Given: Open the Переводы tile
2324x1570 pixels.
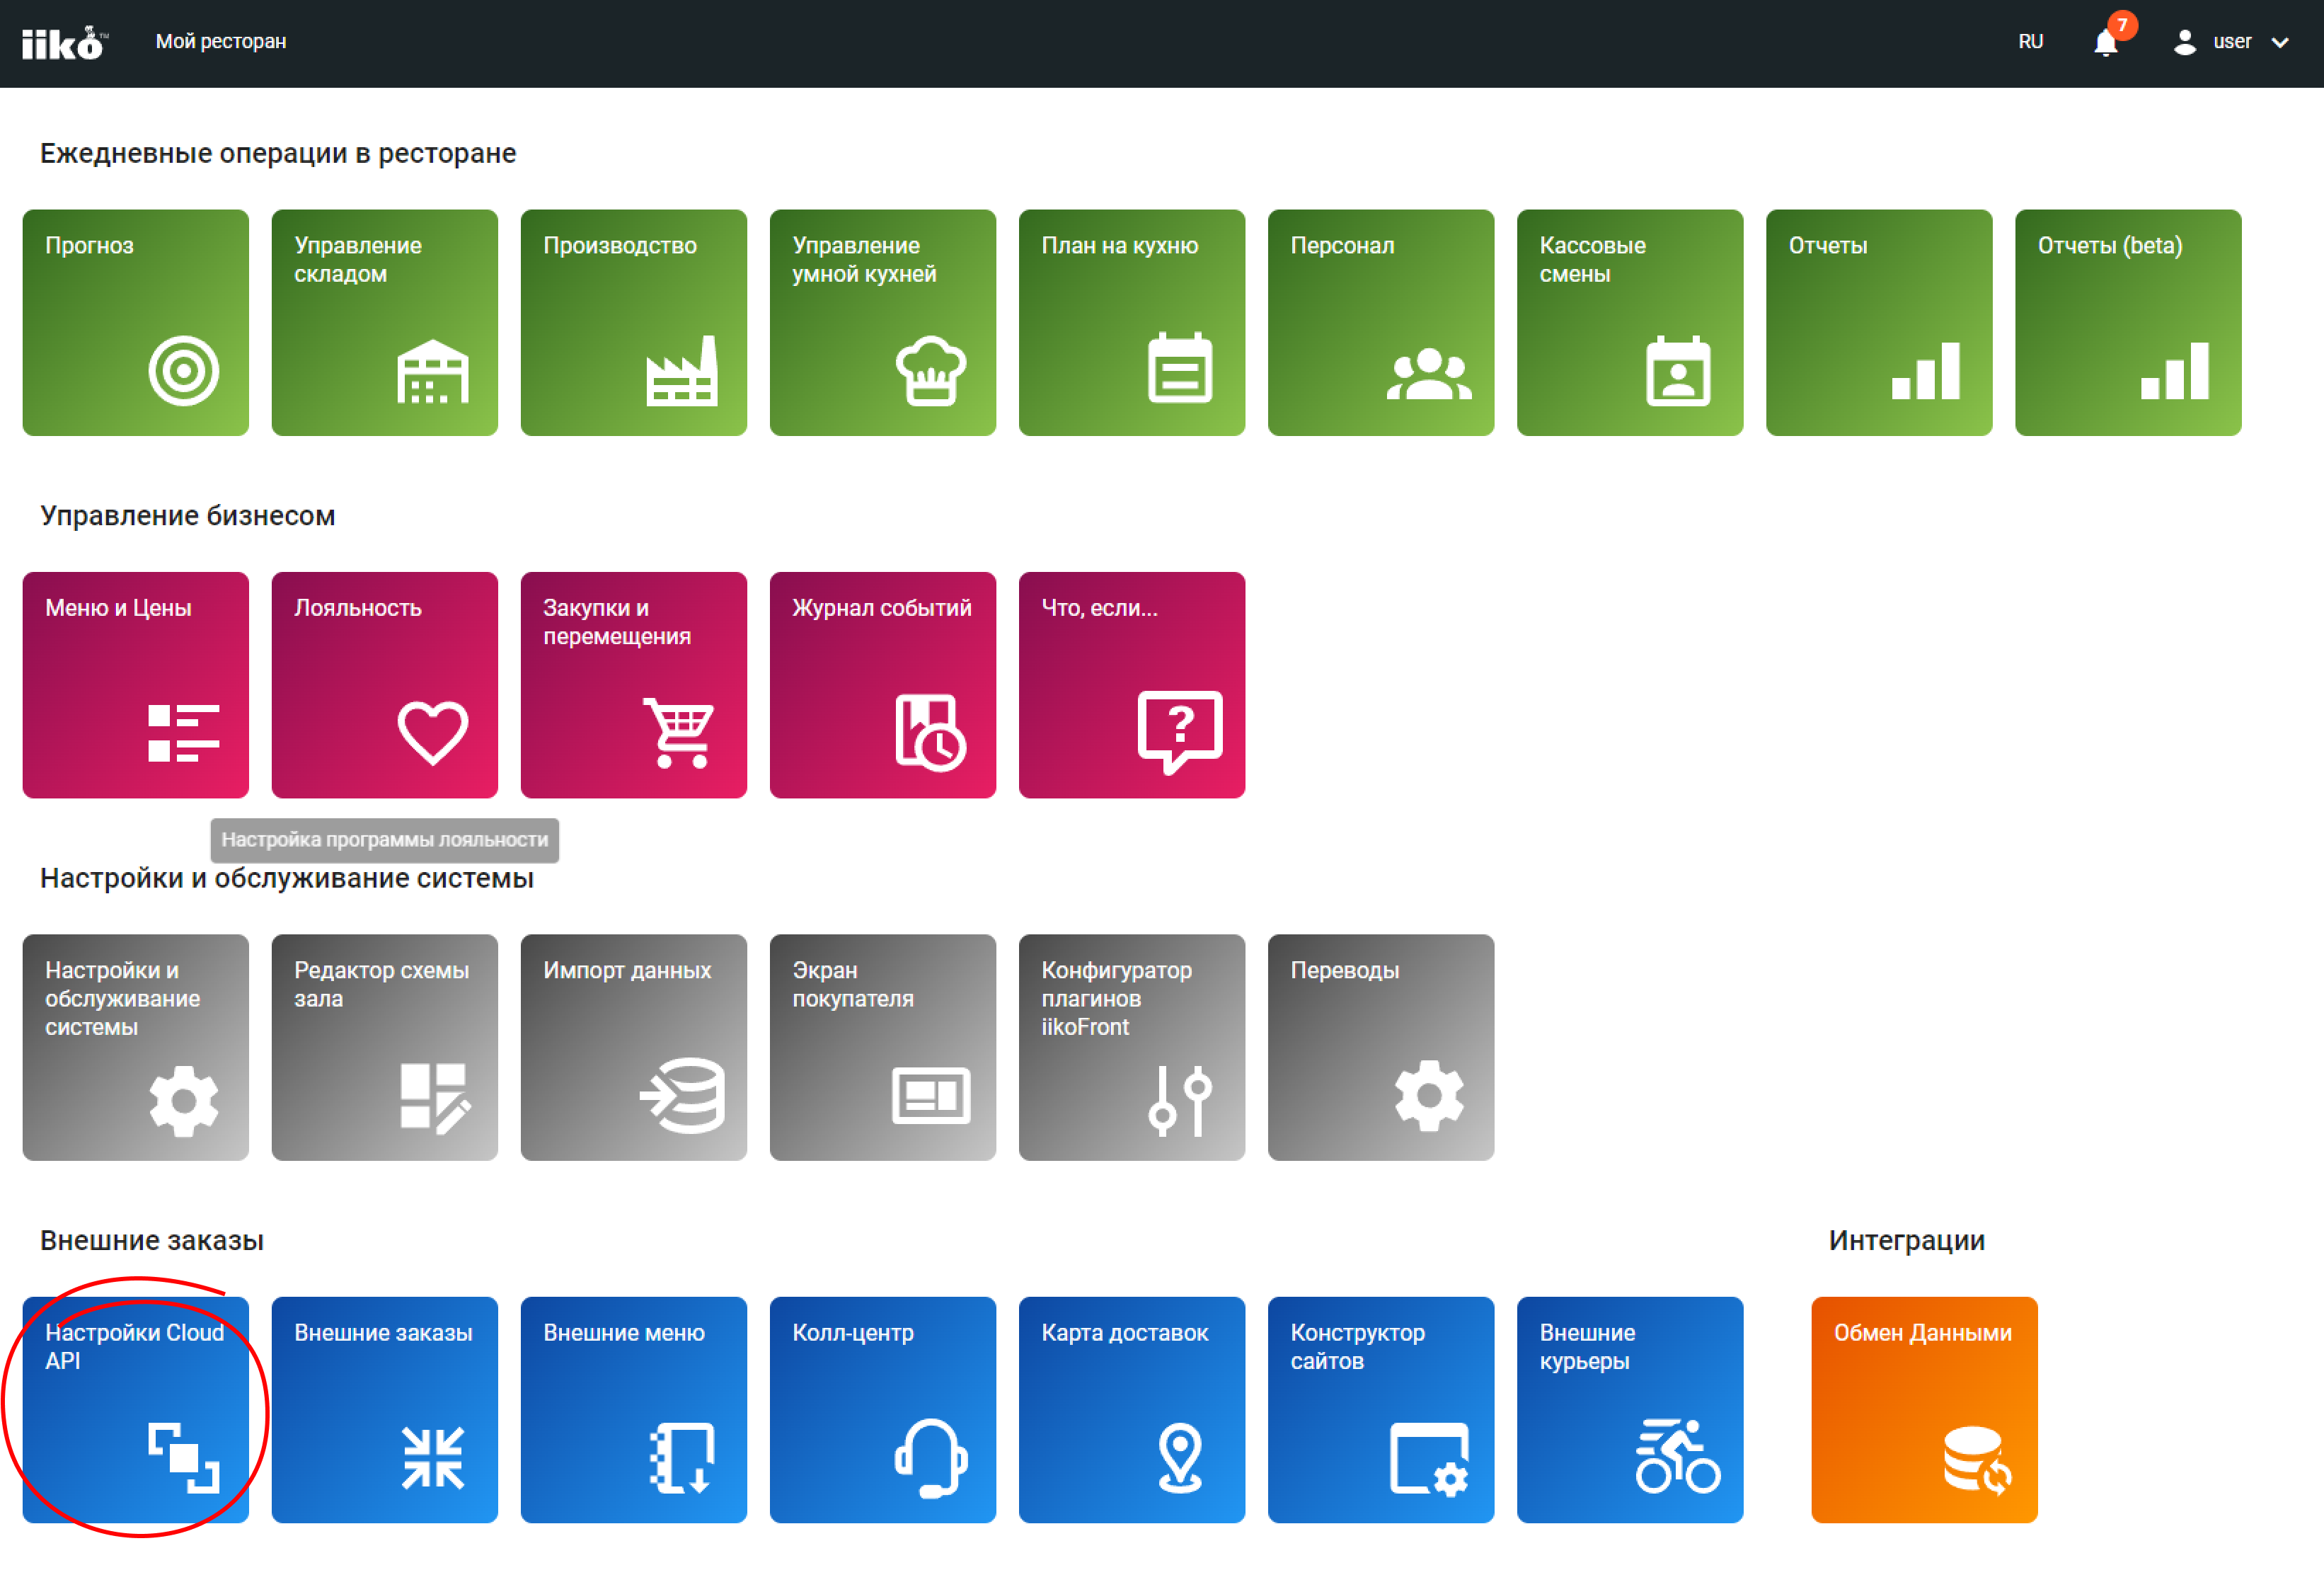Looking at the screenshot, I should [x=1380, y=1047].
